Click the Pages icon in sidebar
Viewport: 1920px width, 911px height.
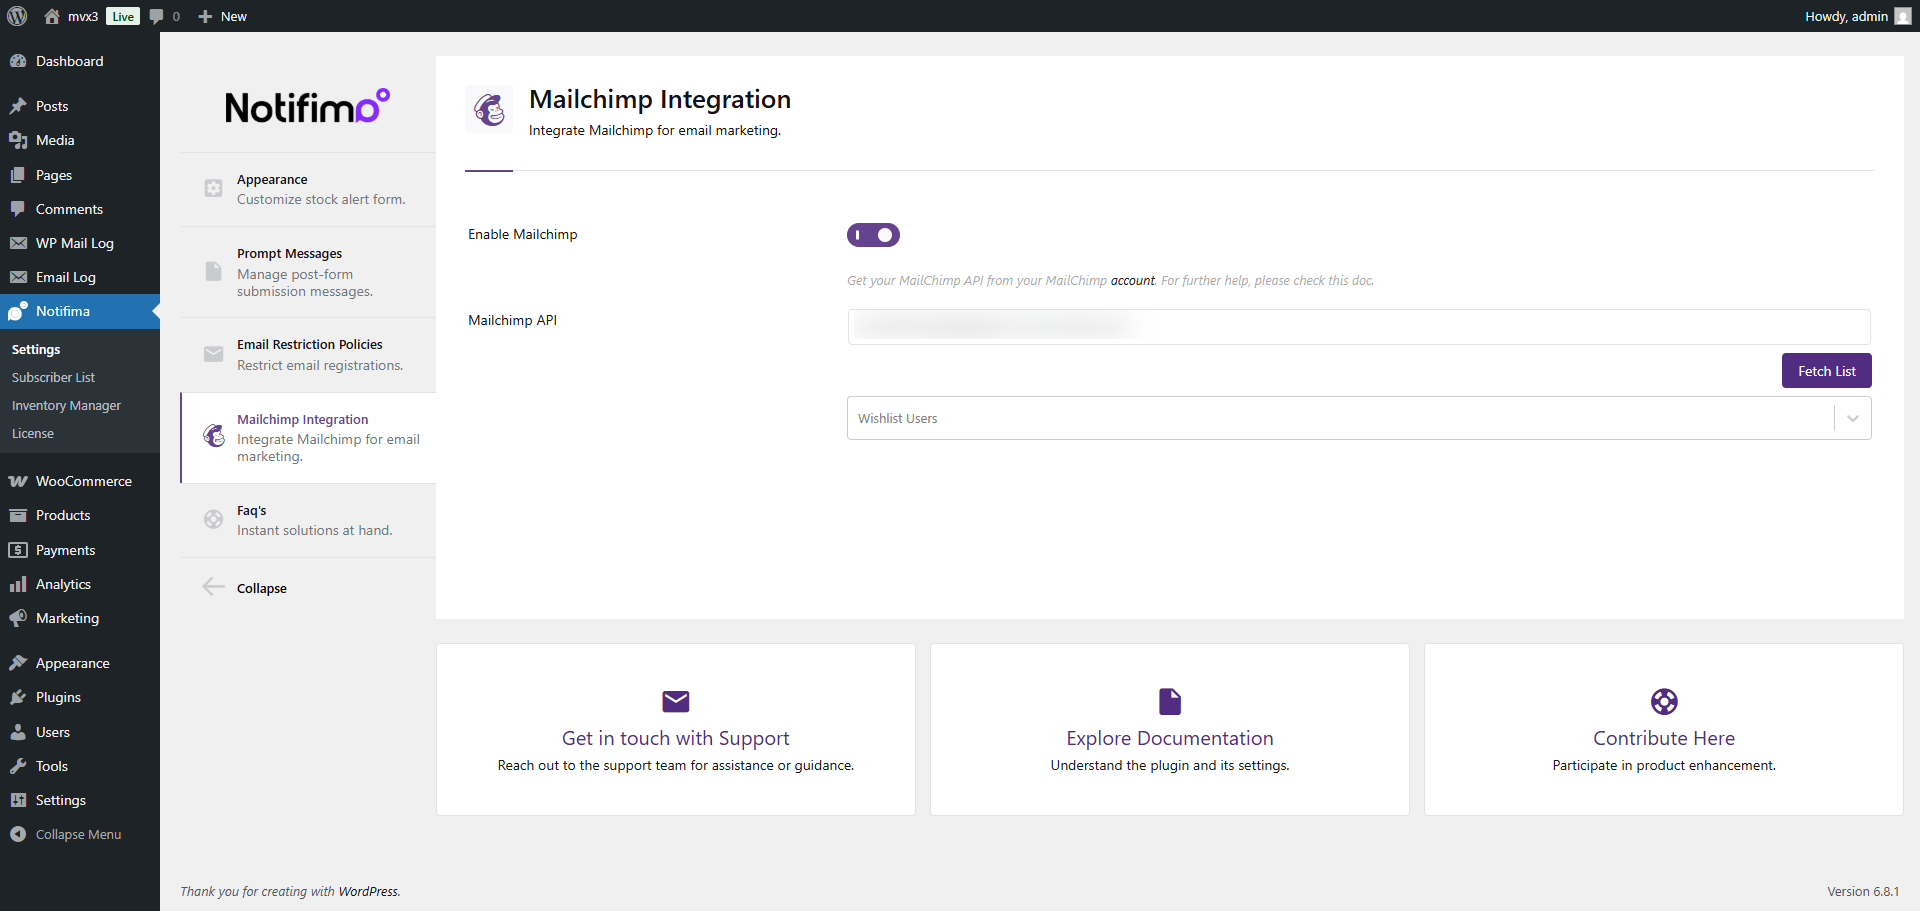click(18, 175)
